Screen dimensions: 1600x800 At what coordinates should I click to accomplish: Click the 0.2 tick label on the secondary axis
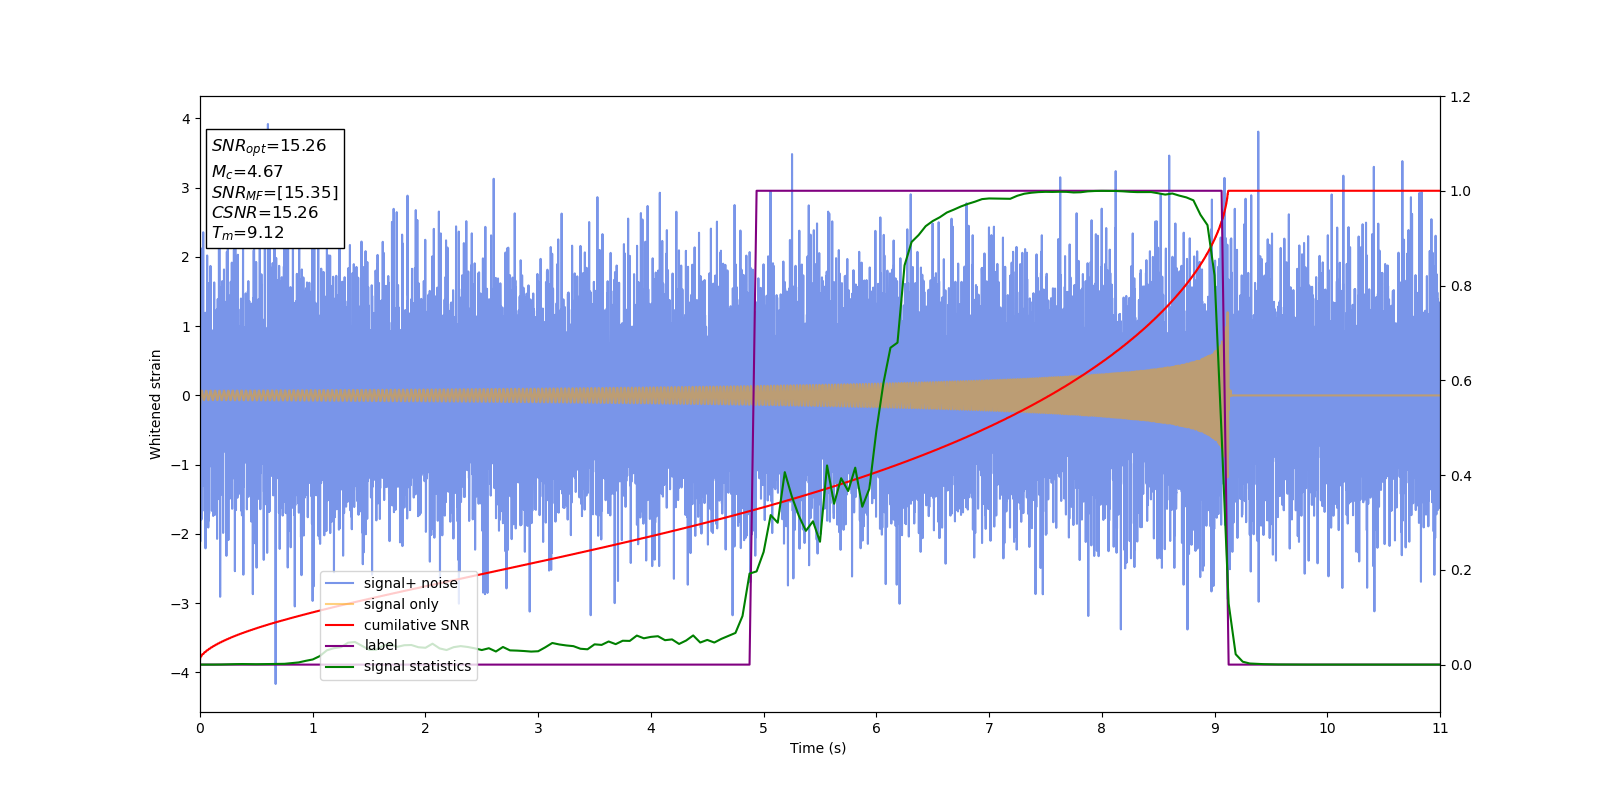(1460, 570)
